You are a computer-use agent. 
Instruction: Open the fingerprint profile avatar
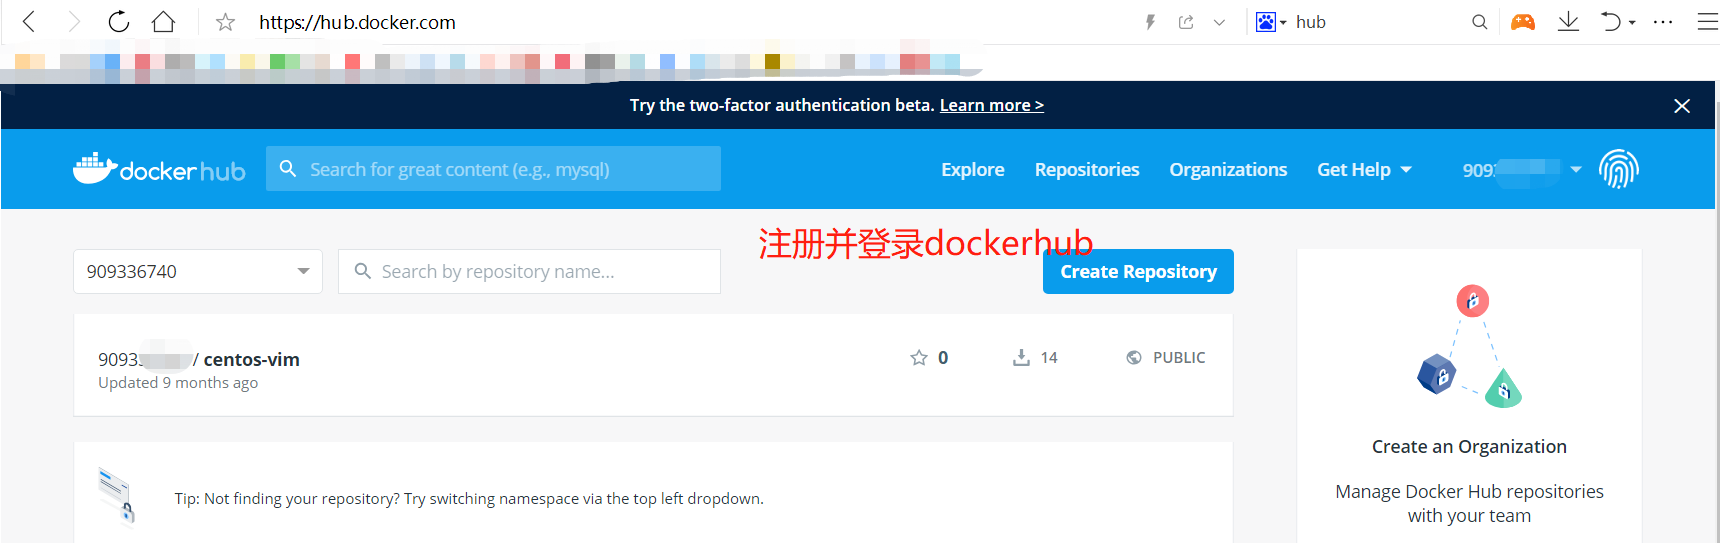point(1618,169)
